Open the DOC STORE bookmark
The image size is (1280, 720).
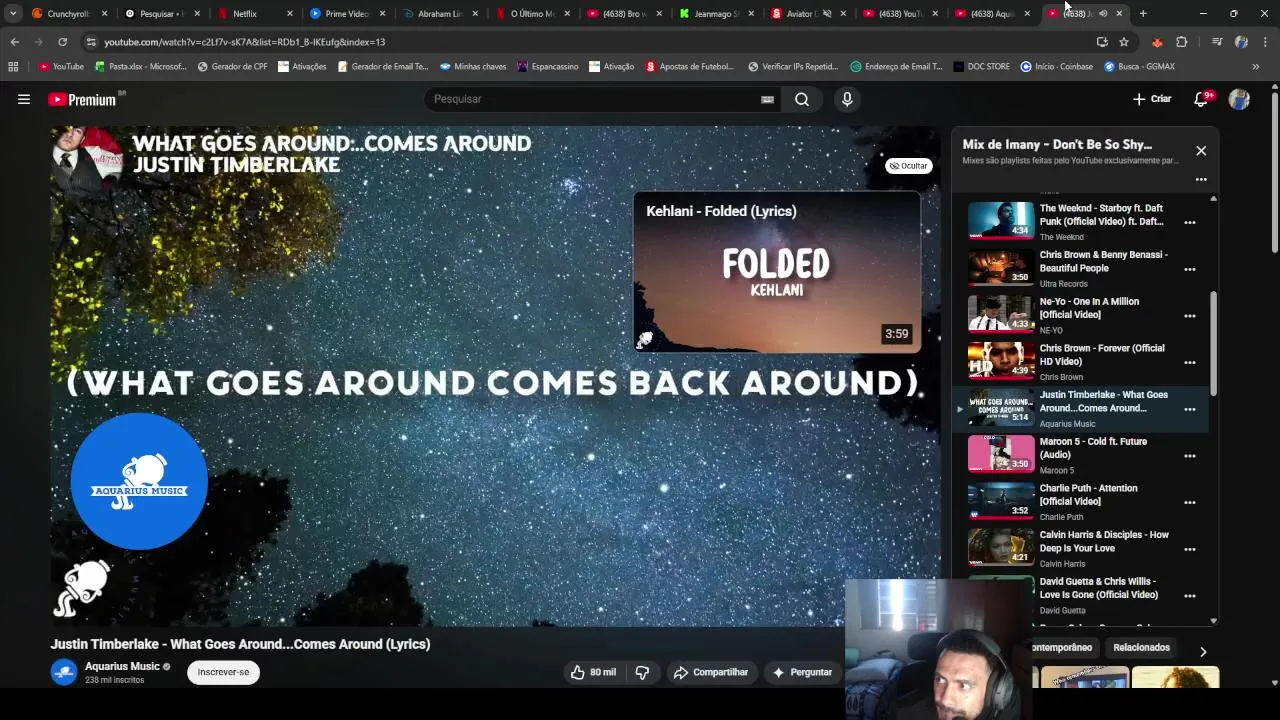[981, 67]
